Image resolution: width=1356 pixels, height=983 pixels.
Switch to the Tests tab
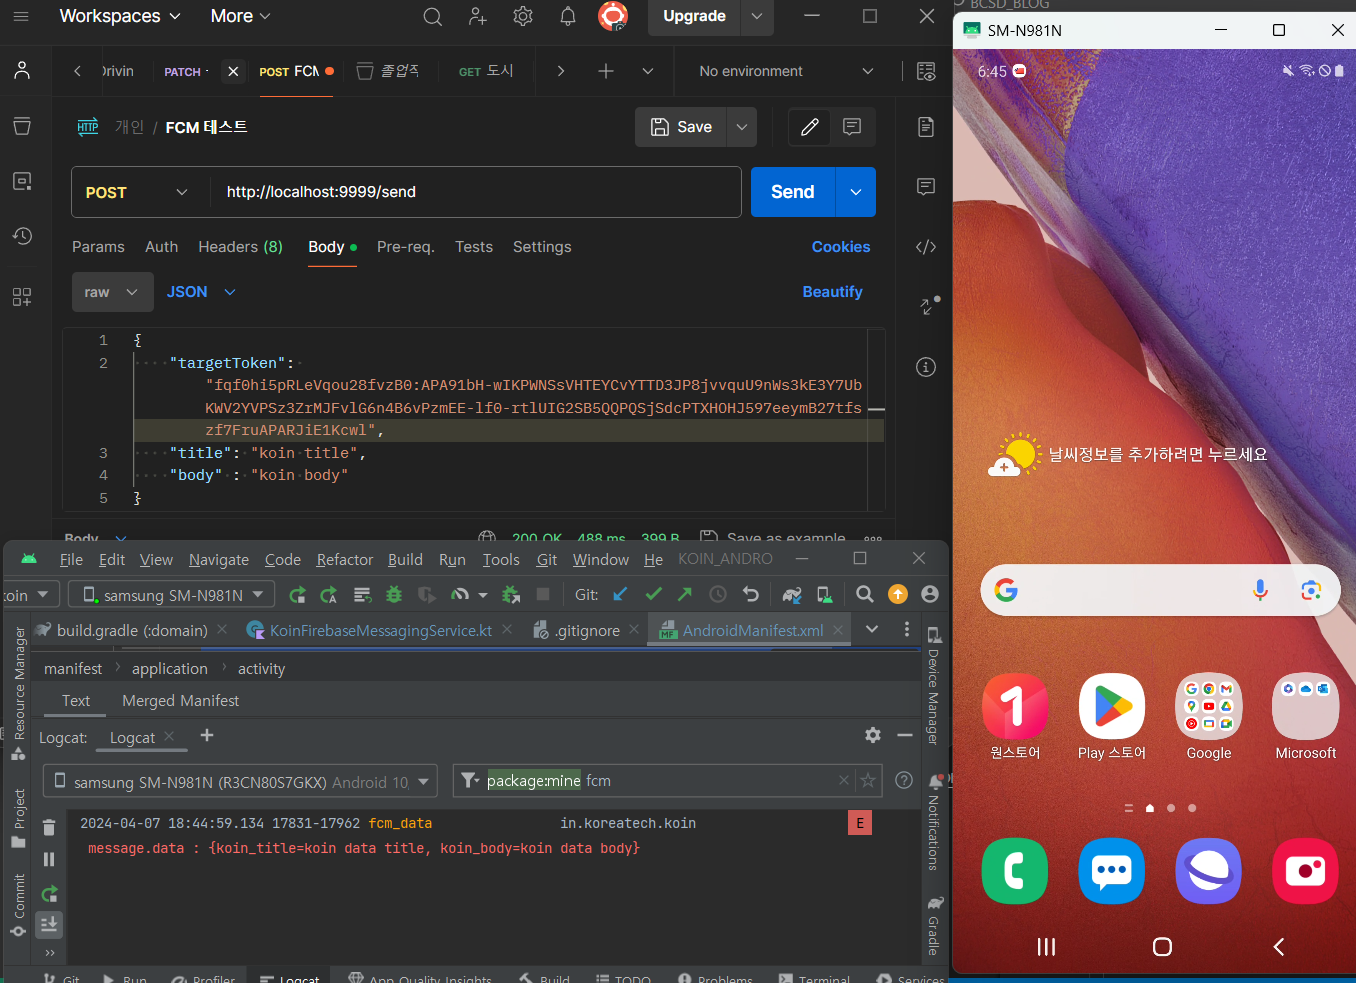coord(474,247)
